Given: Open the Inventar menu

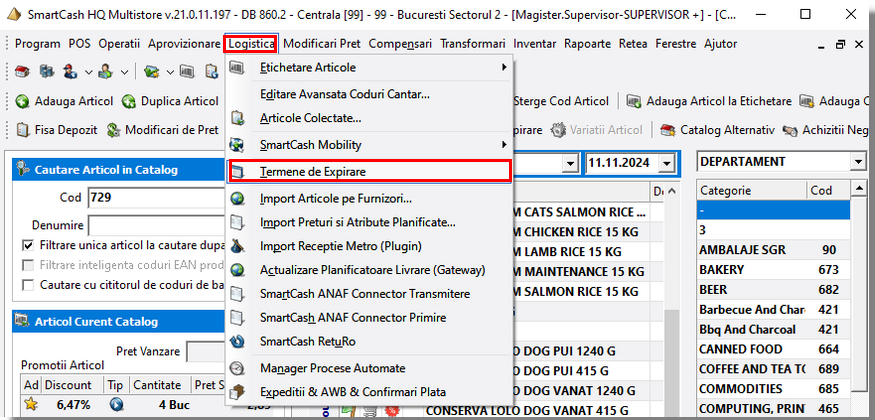Looking at the screenshot, I should point(535,44).
